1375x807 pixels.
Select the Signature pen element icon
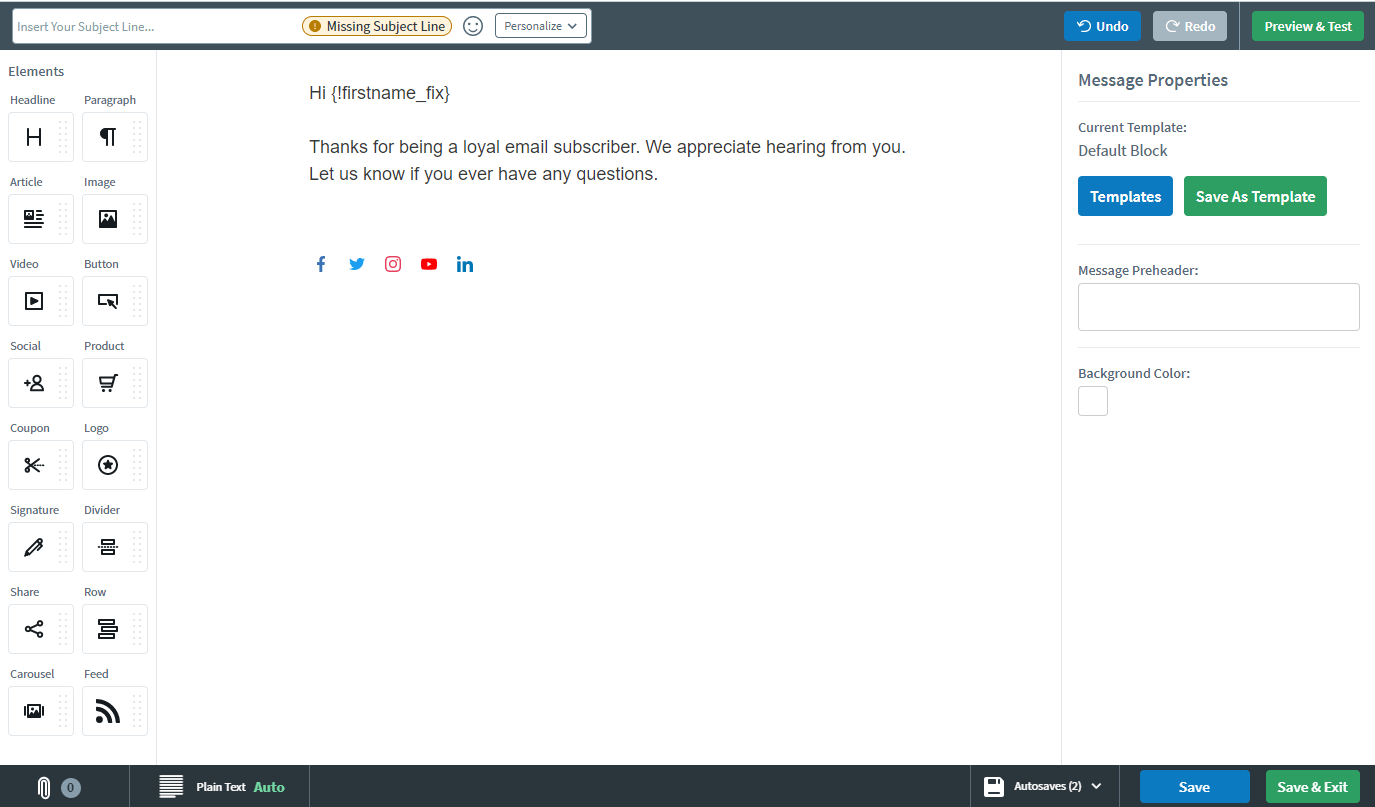[34, 547]
